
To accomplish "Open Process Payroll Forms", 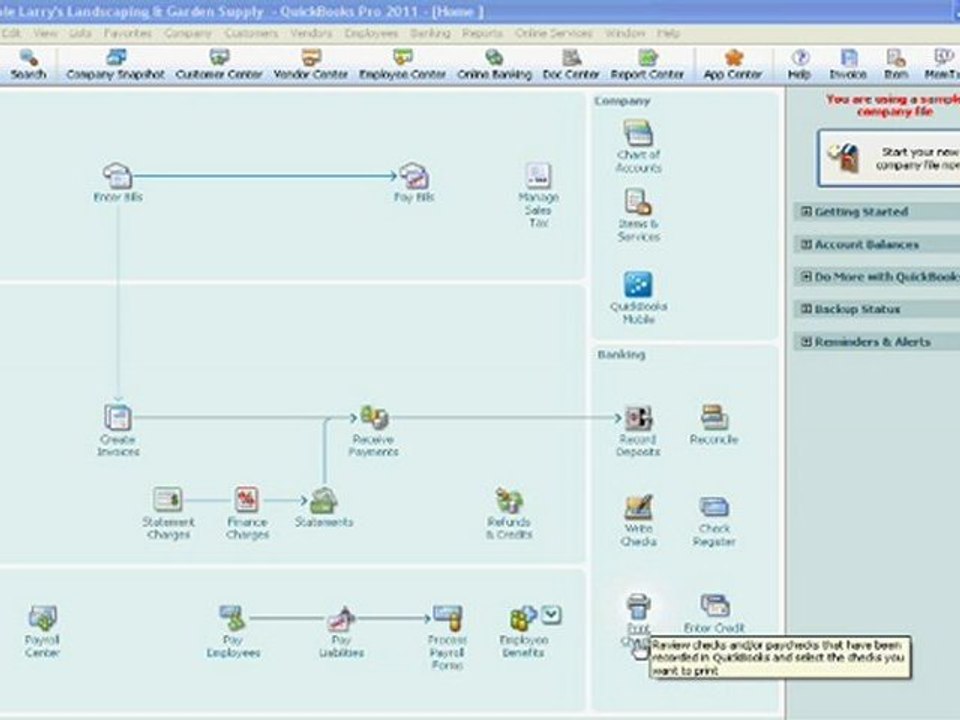I will tap(448, 637).
